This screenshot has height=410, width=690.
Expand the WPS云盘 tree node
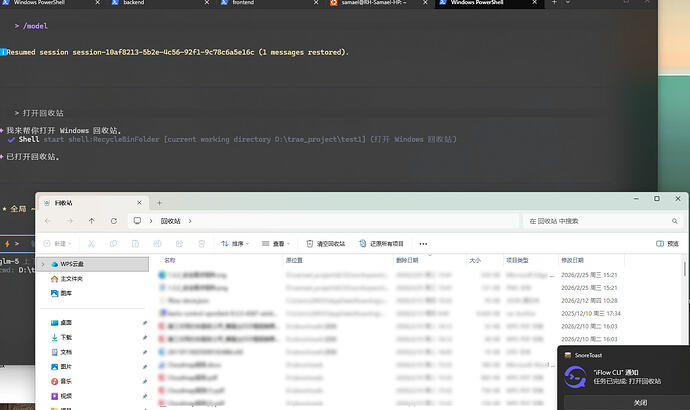coord(41,264)
